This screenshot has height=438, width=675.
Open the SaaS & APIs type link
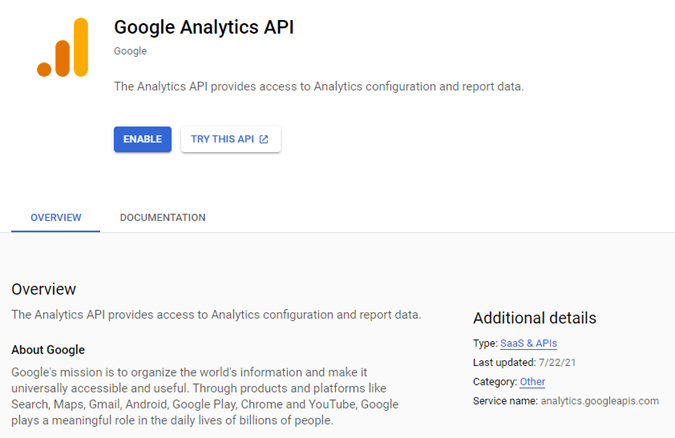coord(529,343)
